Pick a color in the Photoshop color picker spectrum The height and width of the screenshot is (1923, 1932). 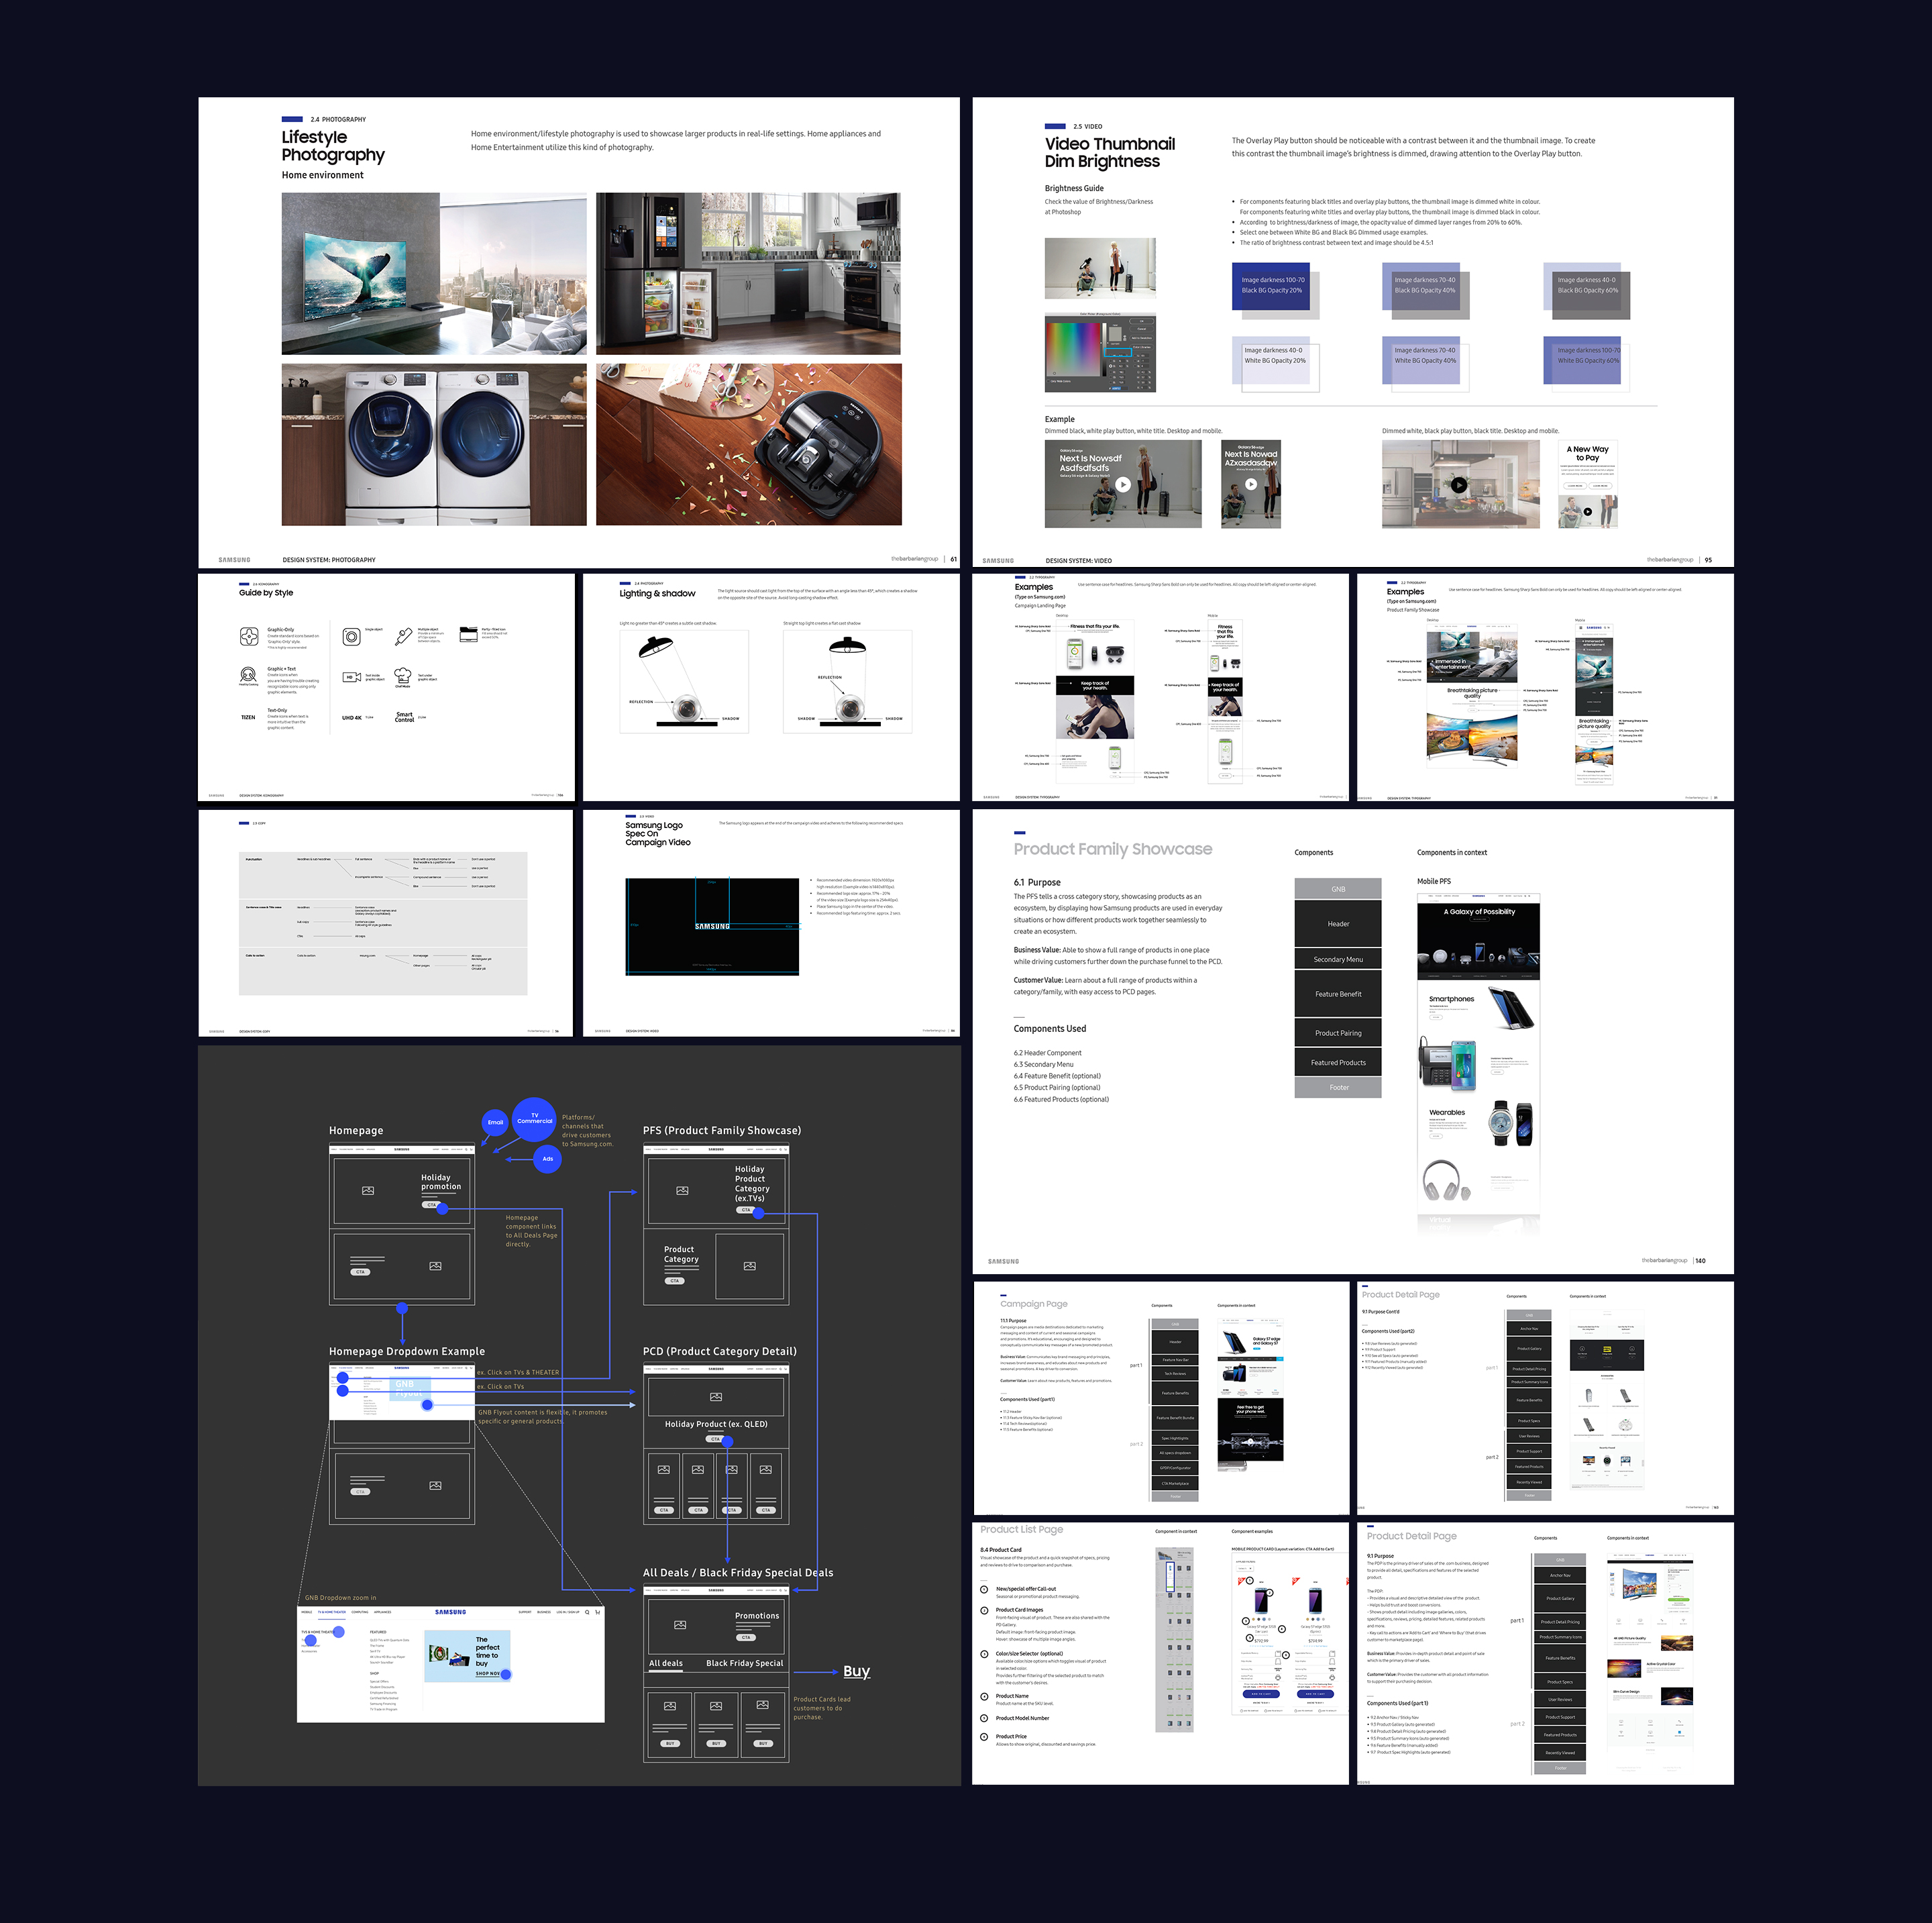[x=1074, y=350]
